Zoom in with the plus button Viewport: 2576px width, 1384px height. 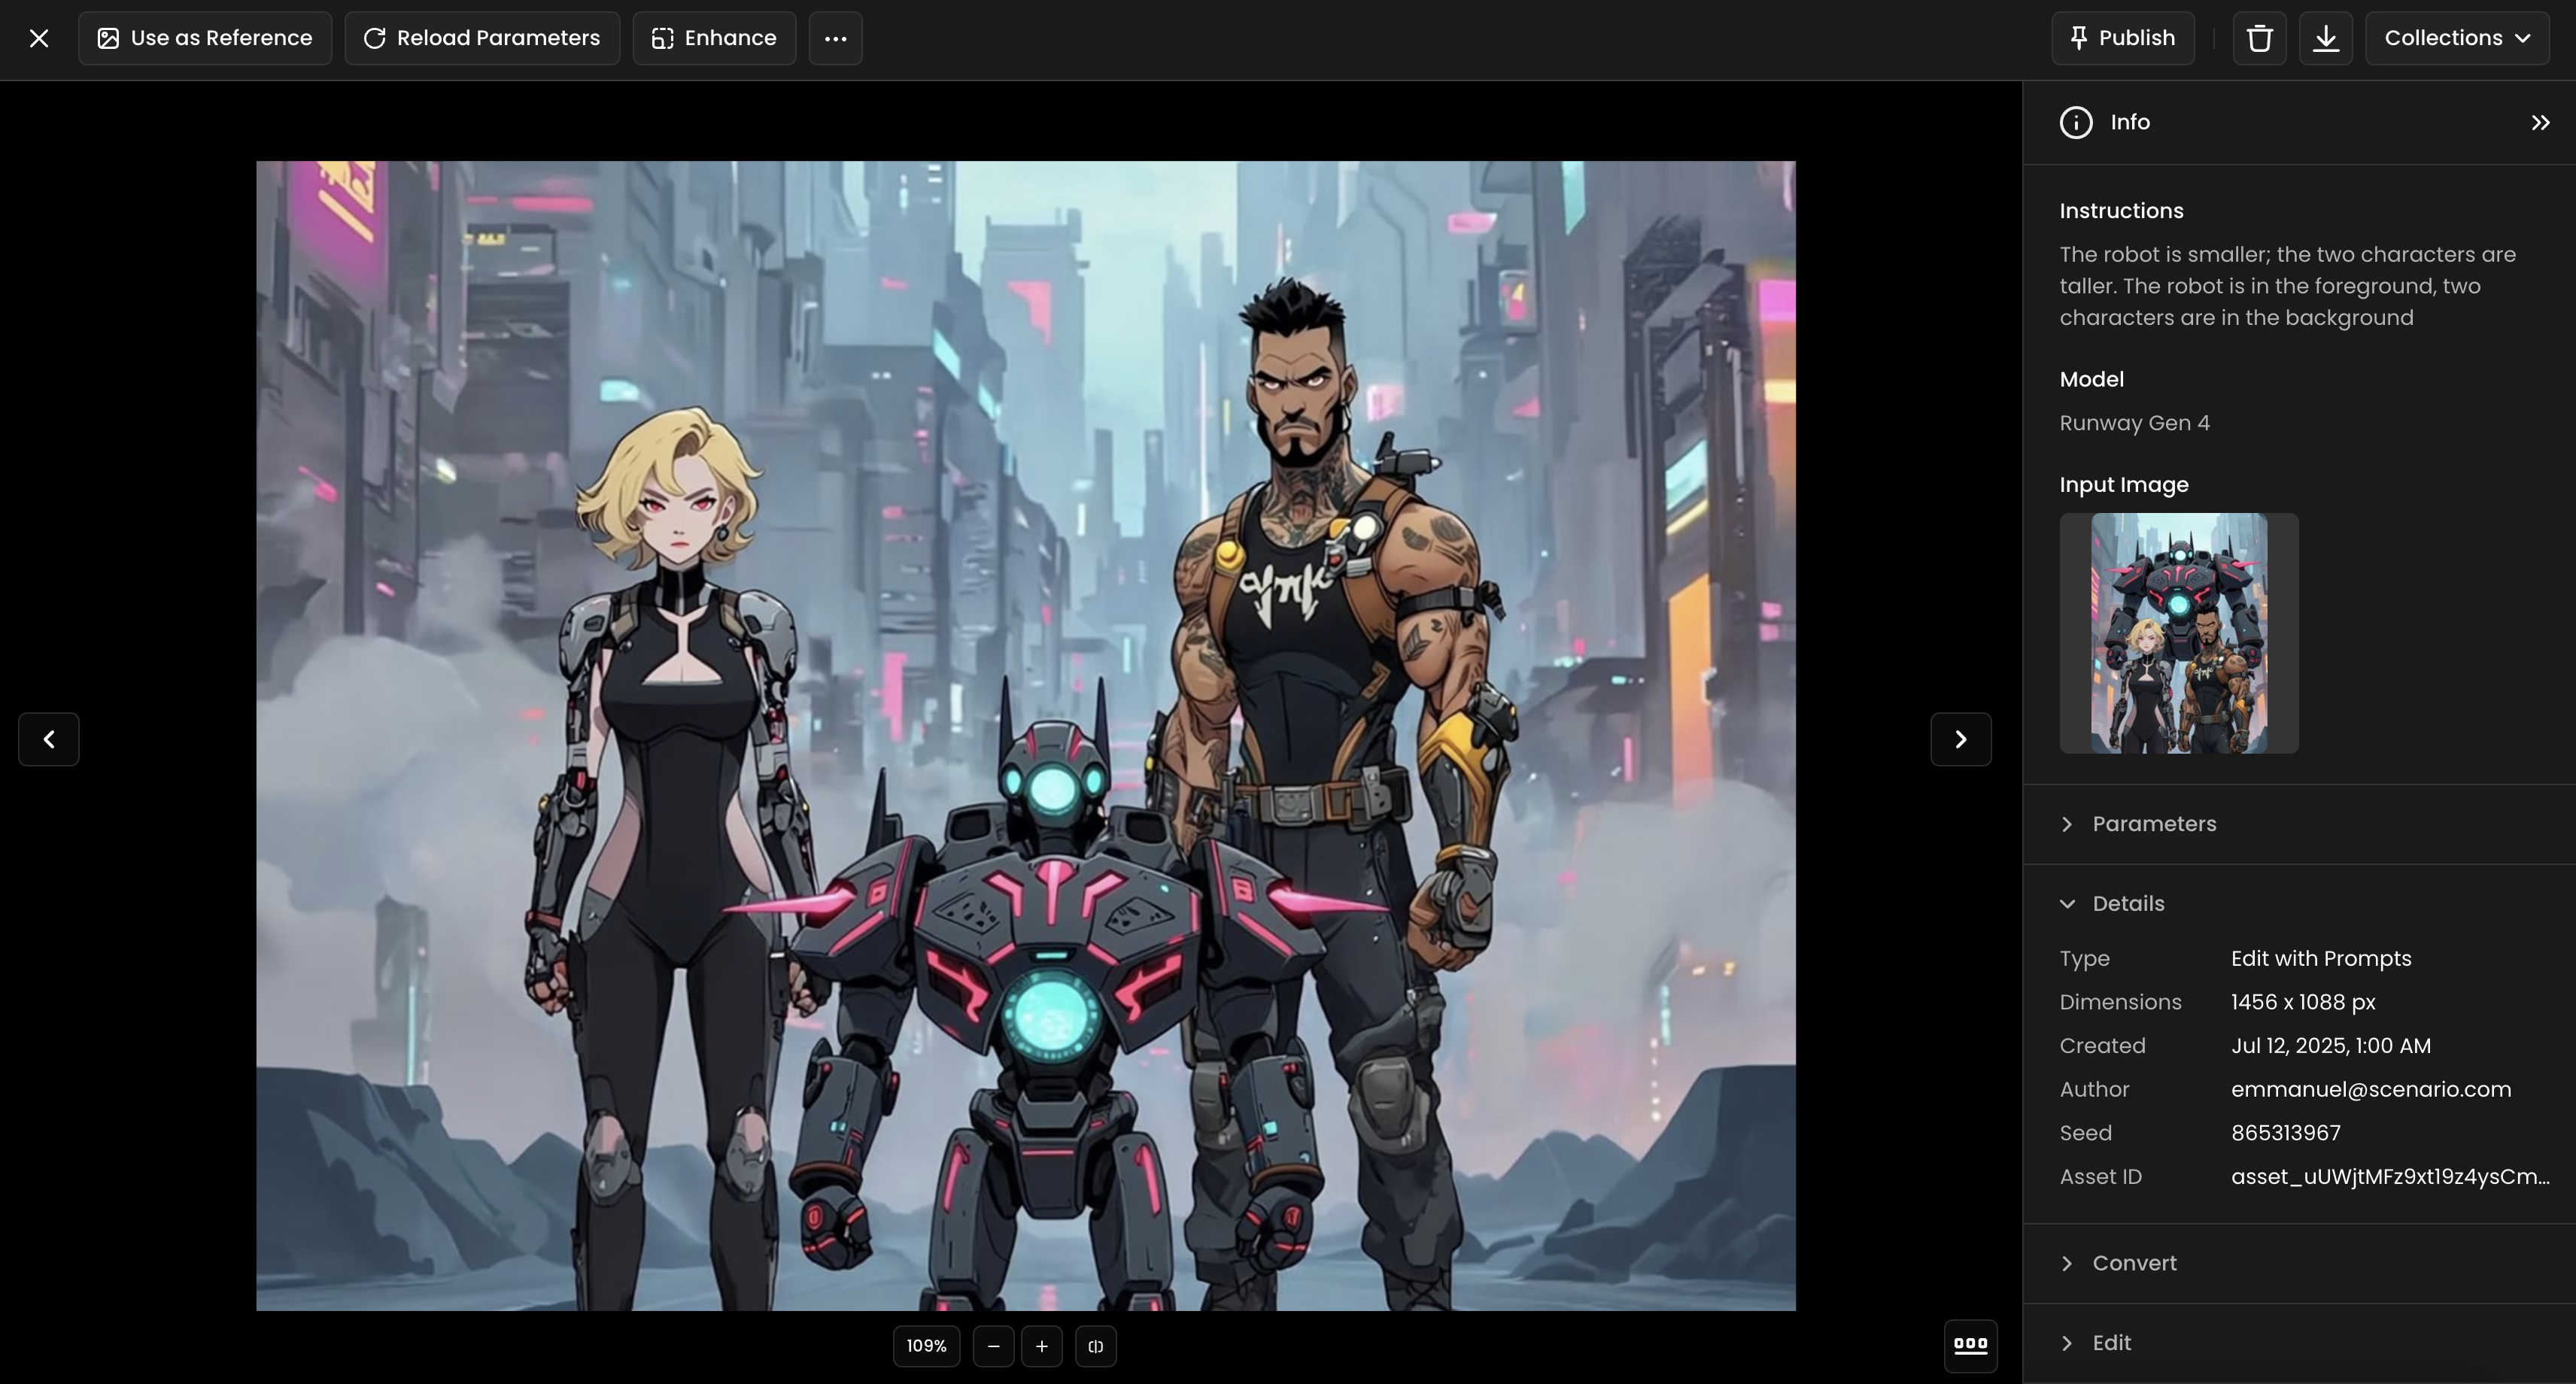coord(1041,1346)
